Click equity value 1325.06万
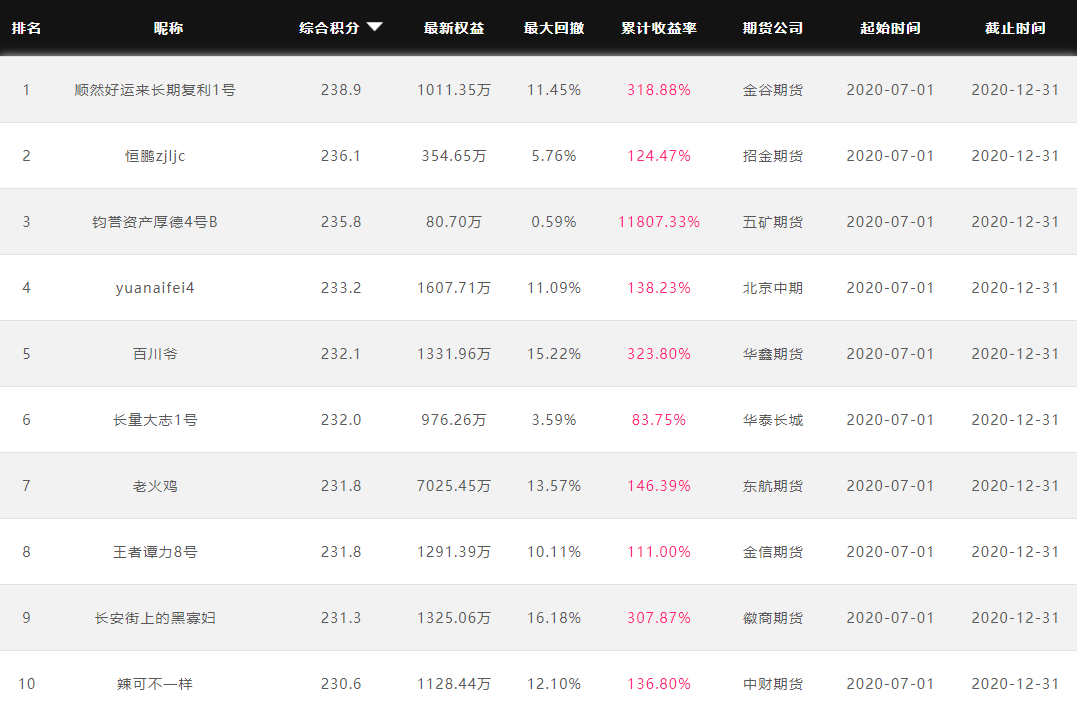The width and height of the screenshot is (1077, 714). pyautogui.click(x=454, y=617)
